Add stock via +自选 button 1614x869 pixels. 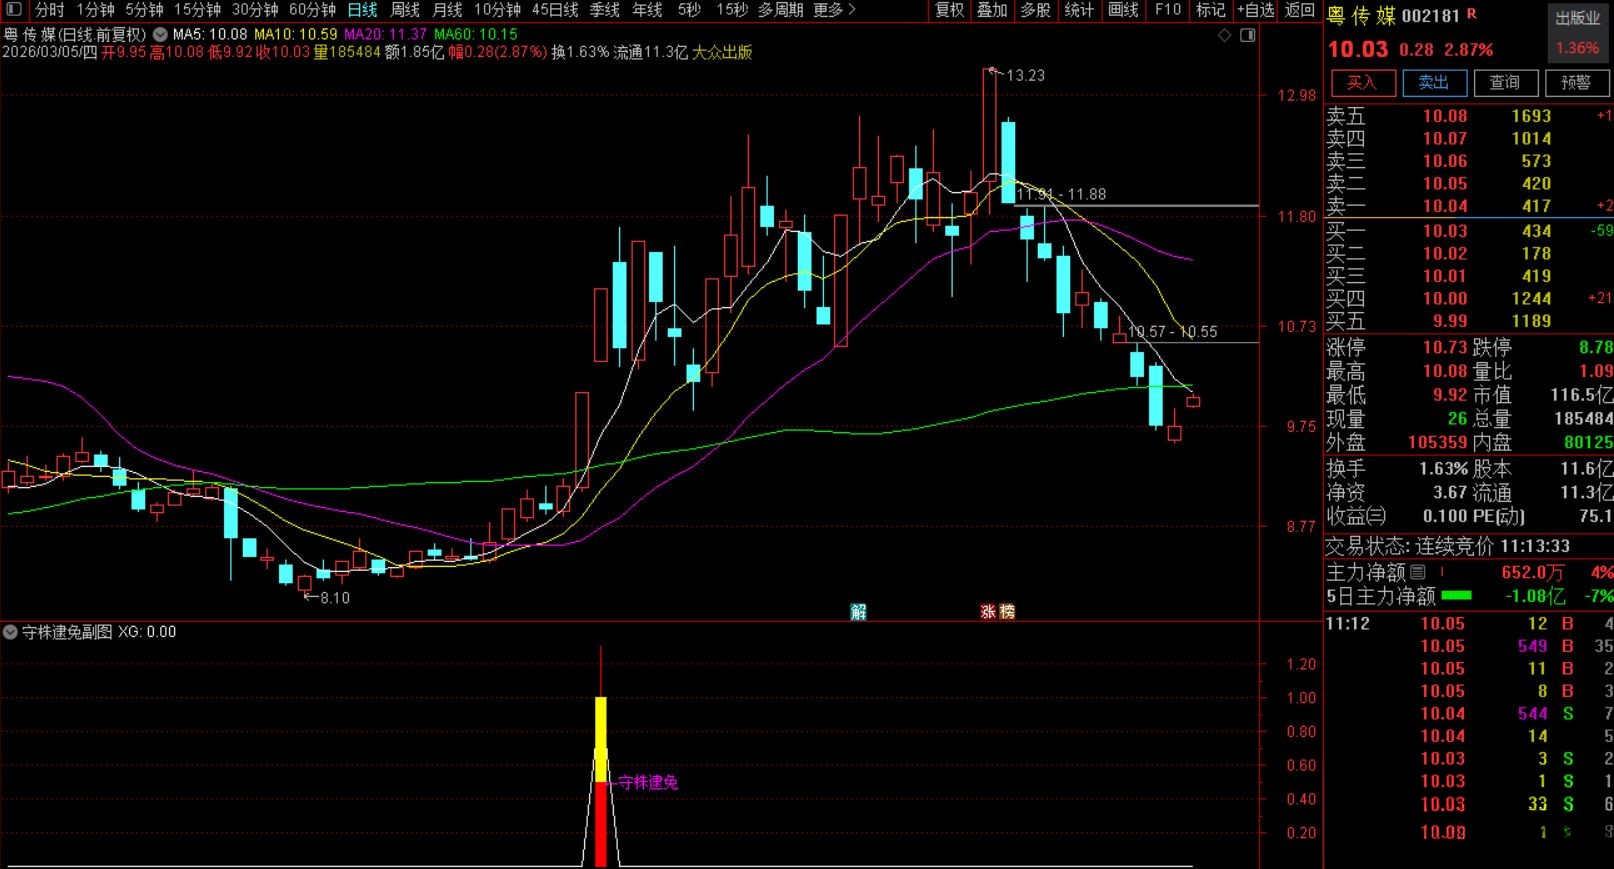click(x=1255, y=10)
